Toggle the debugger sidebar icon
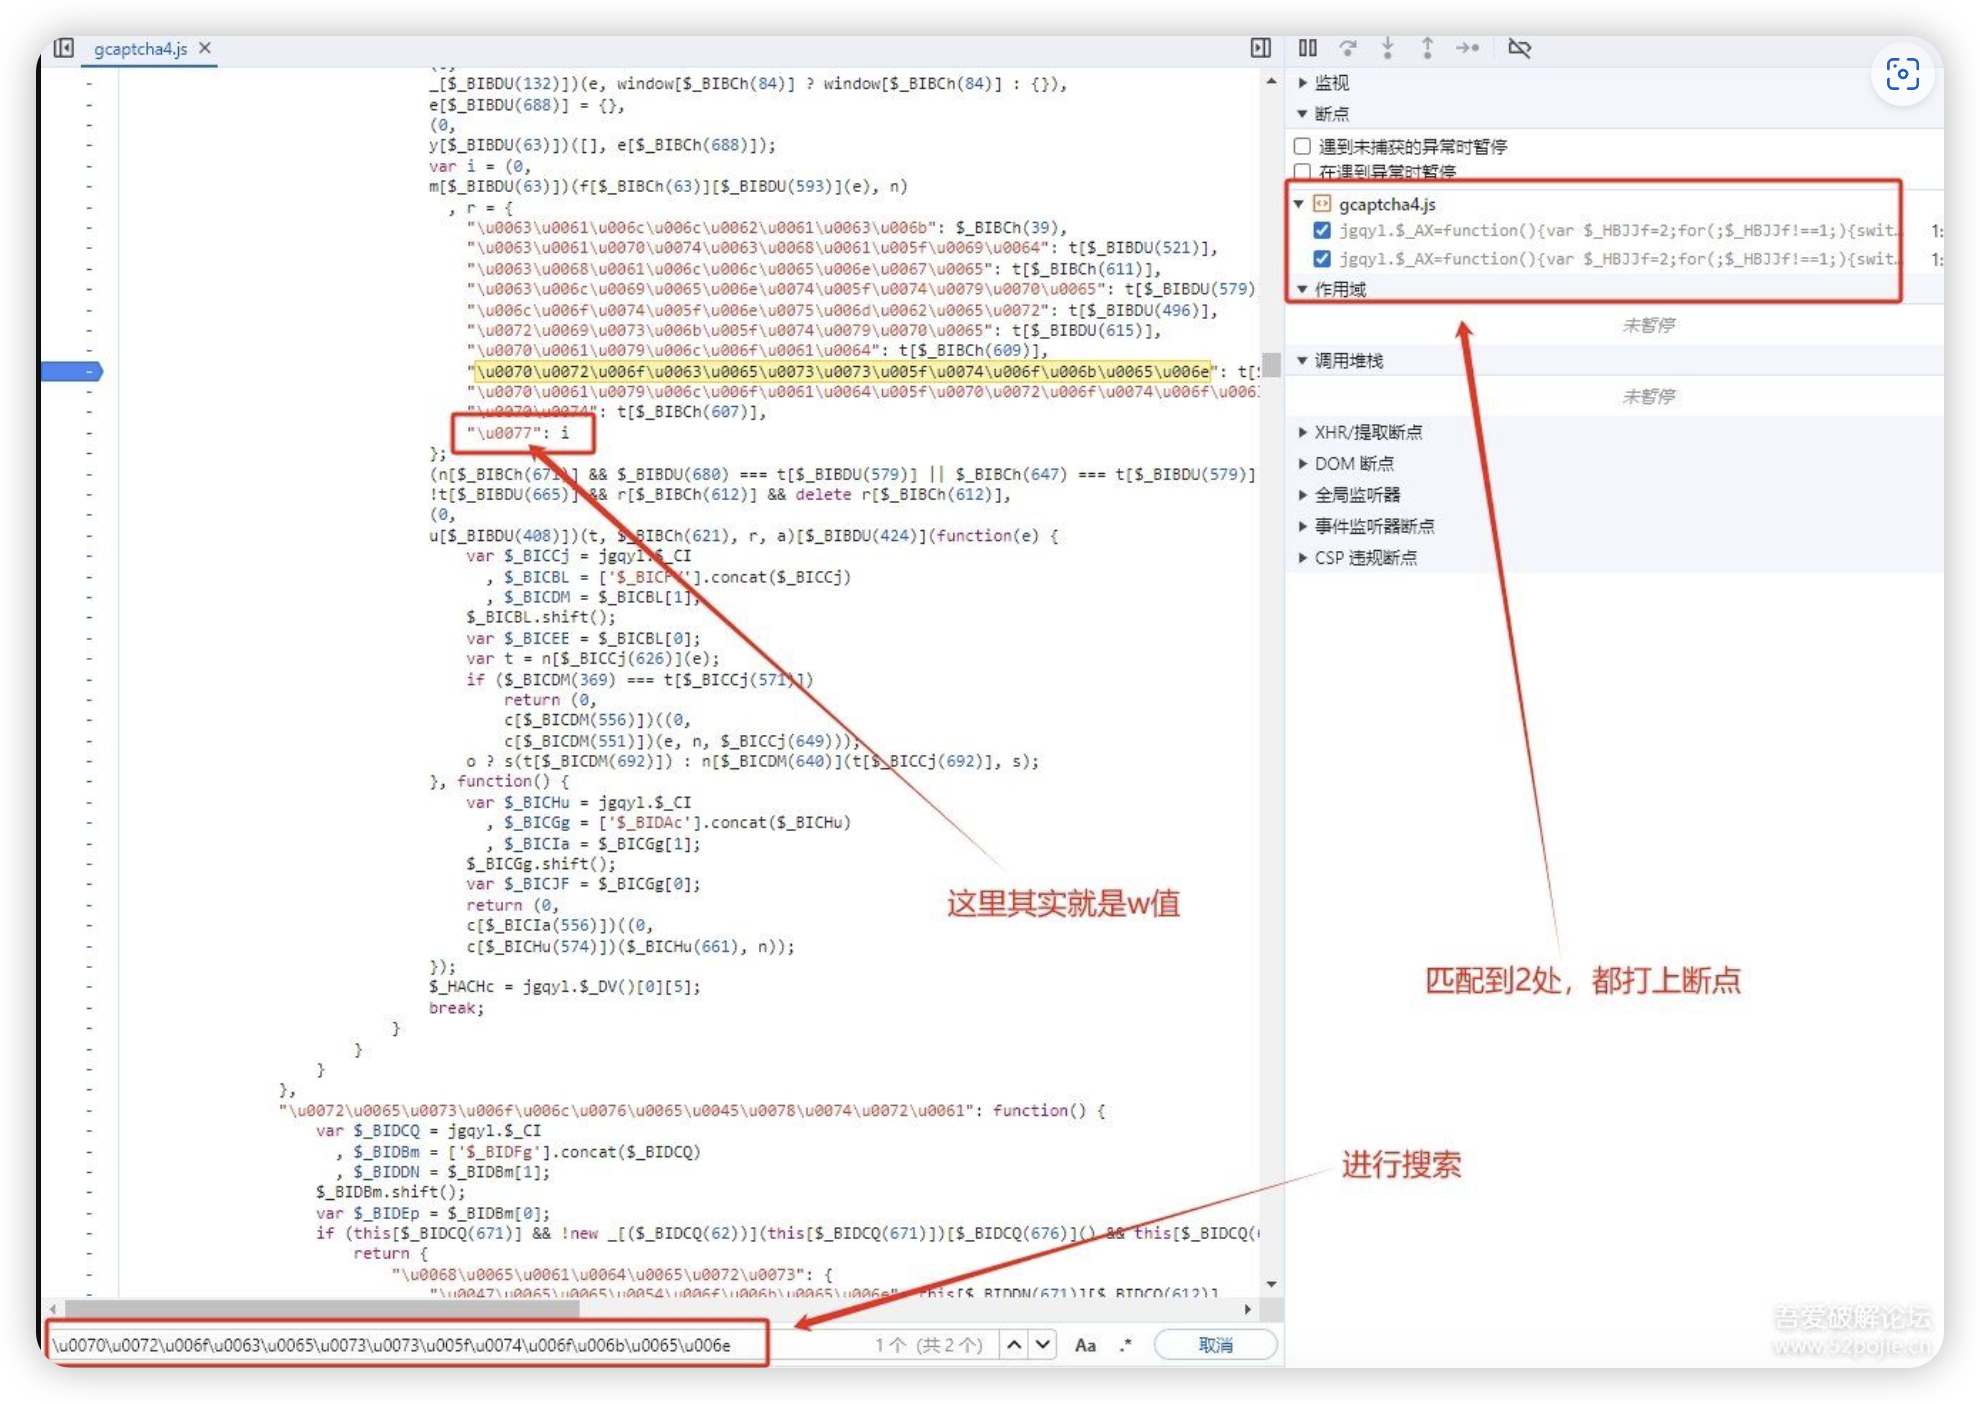1980x1404 pixels. [1260, 48]
